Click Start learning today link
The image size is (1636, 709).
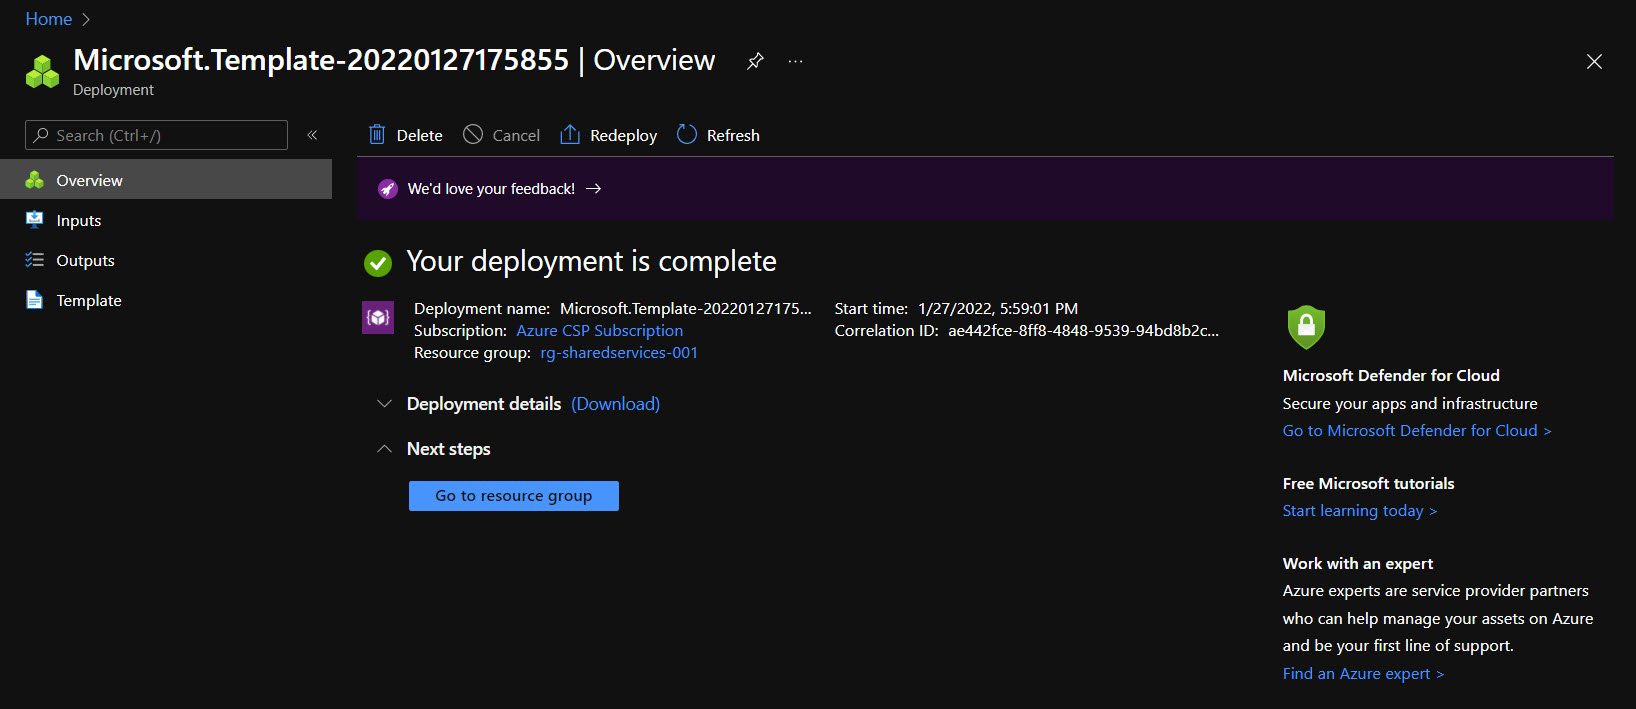(x=1360, y=511)
